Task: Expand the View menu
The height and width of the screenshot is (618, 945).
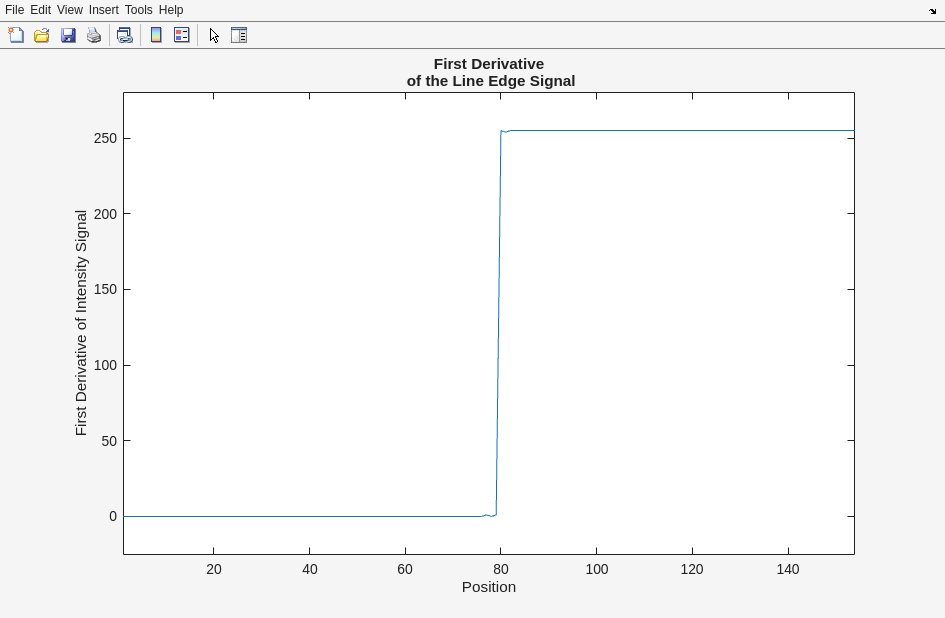Action: 69,10
